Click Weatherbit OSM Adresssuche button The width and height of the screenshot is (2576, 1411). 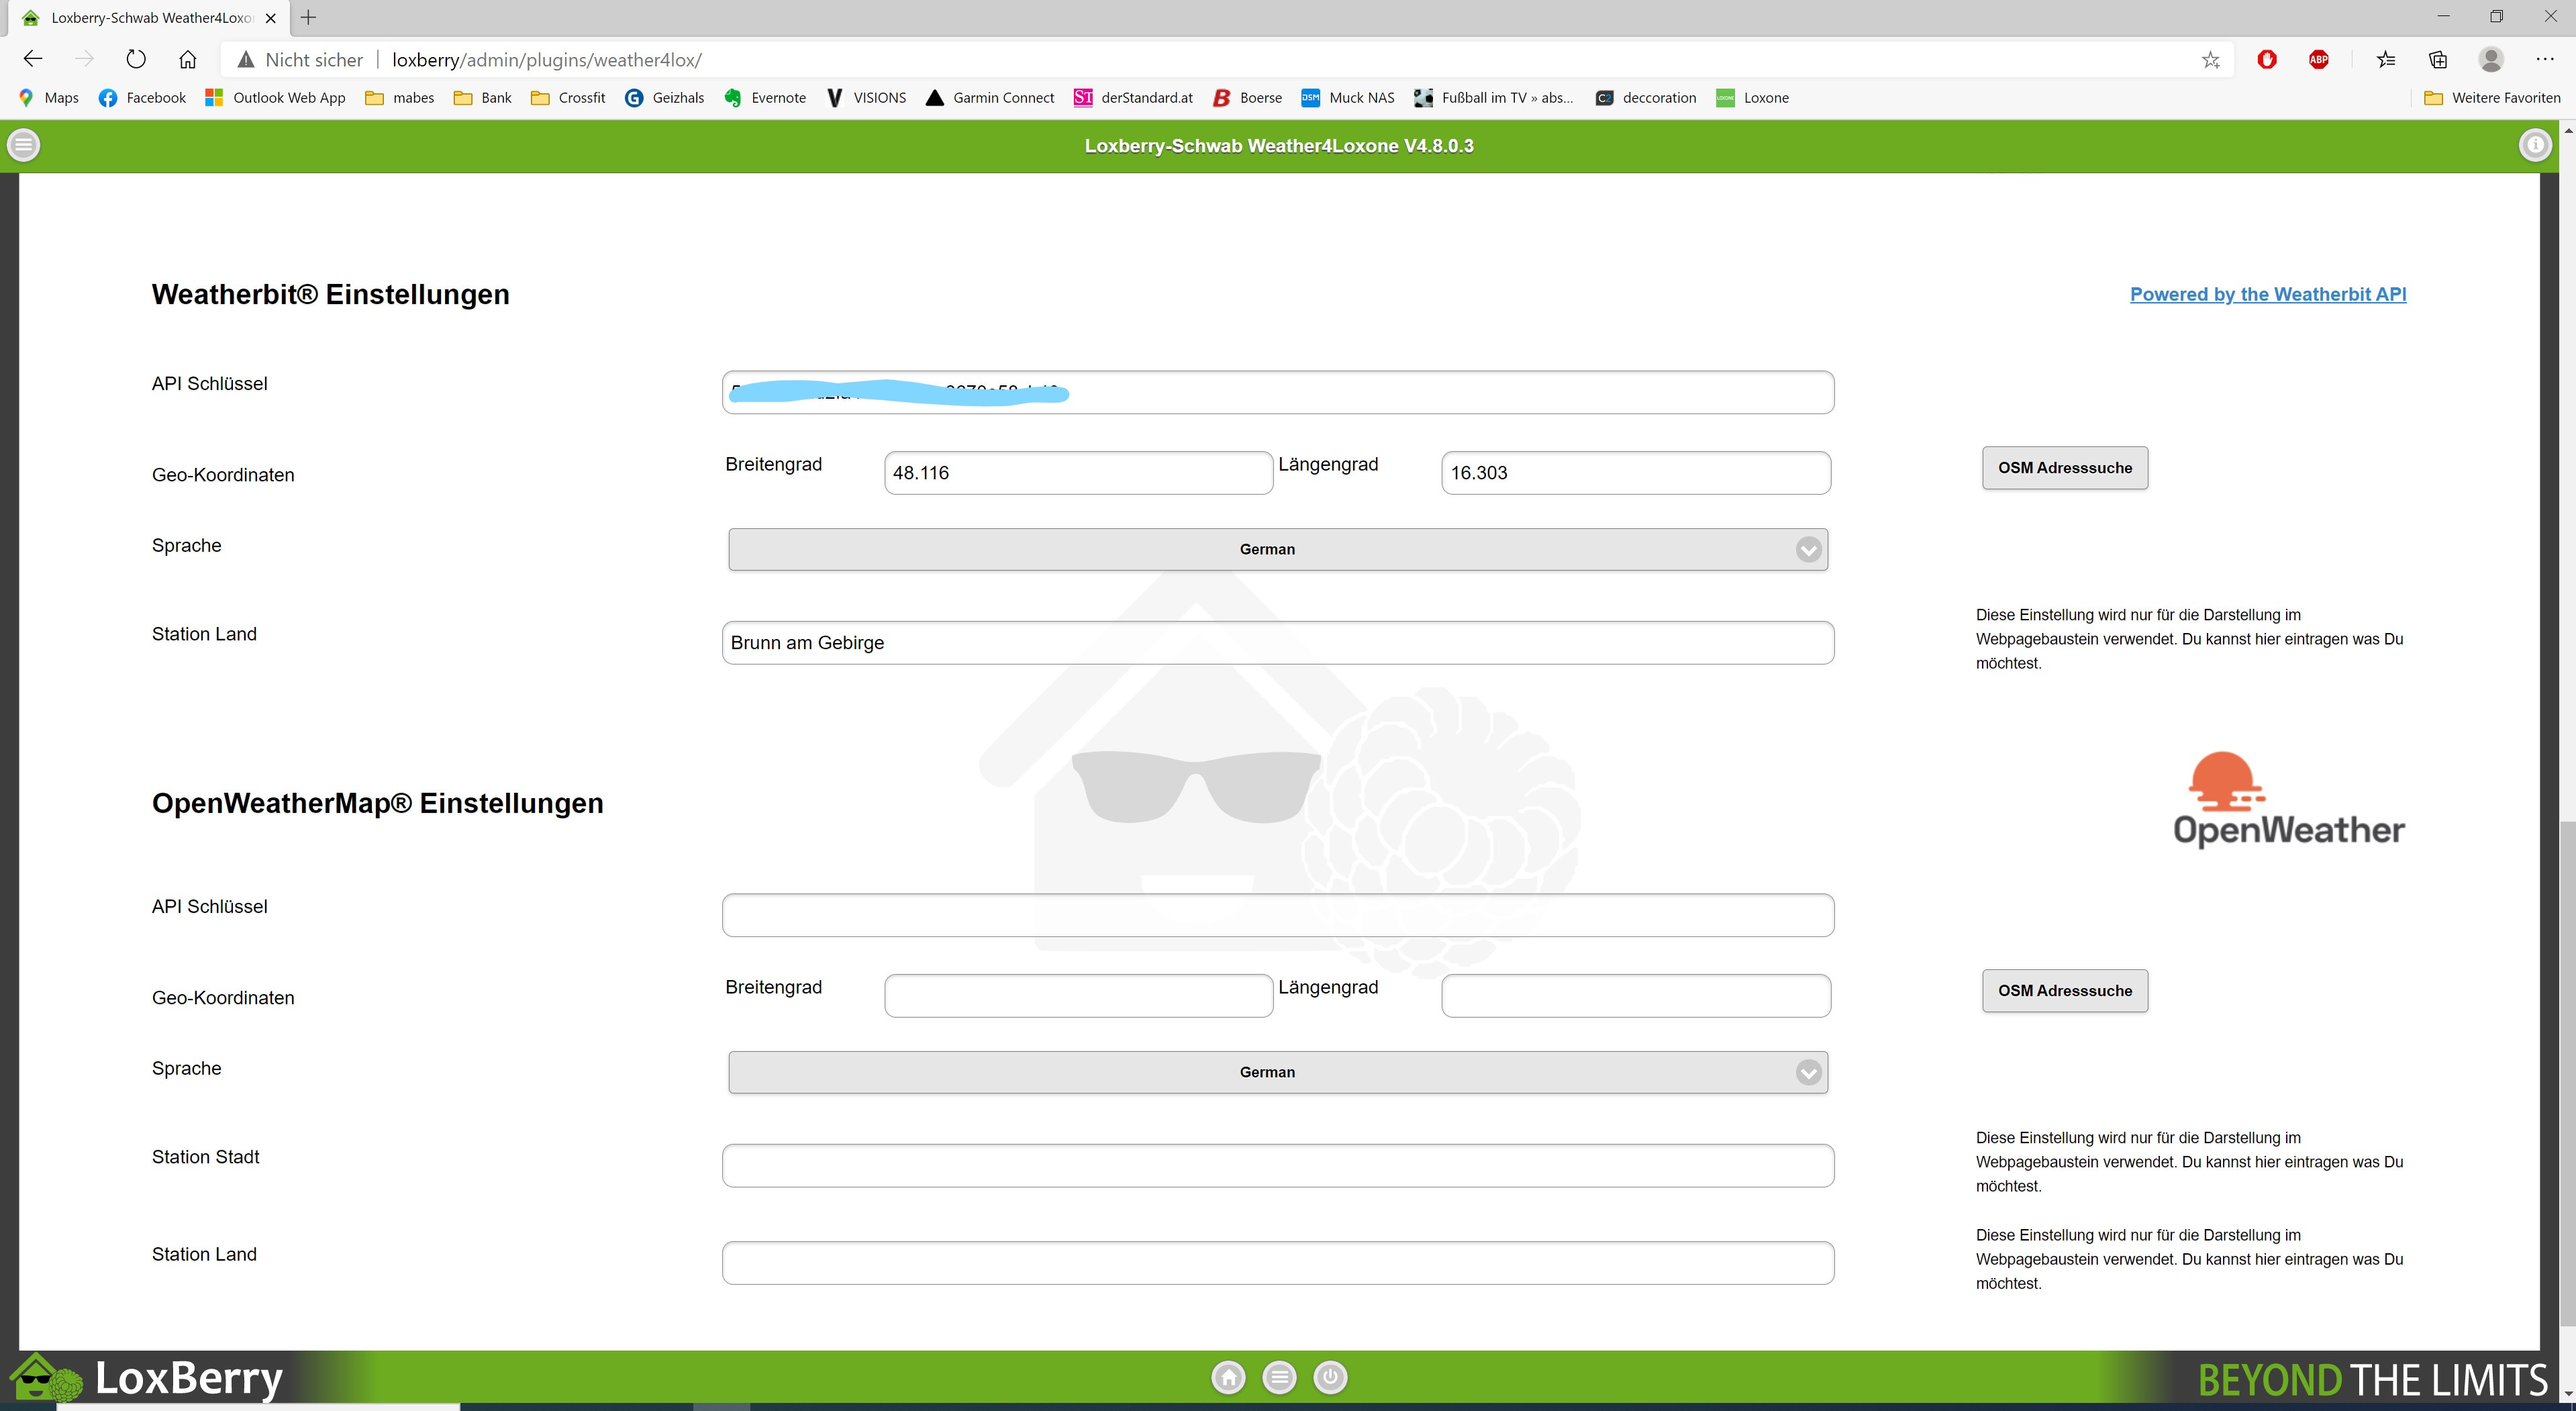tap(2064, 468)
